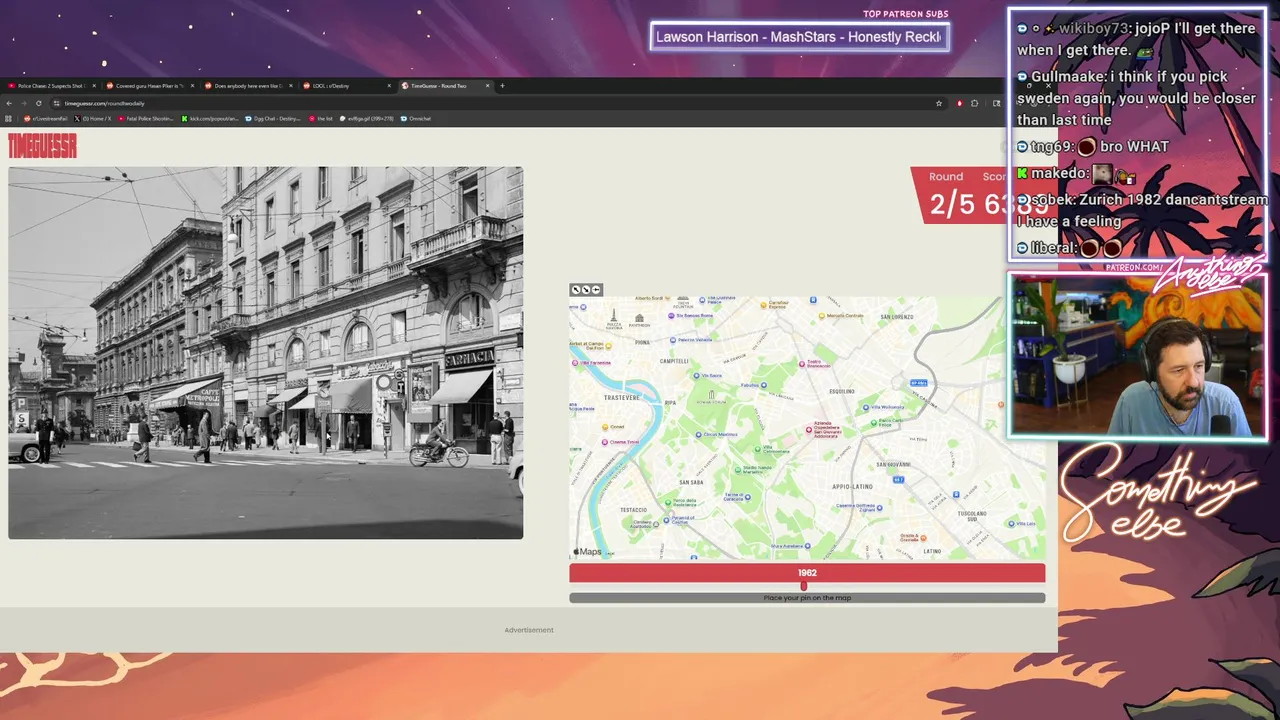Click the Advertisement label below the game
Screen dimensions: 1280x720
[x=529, y=630]
